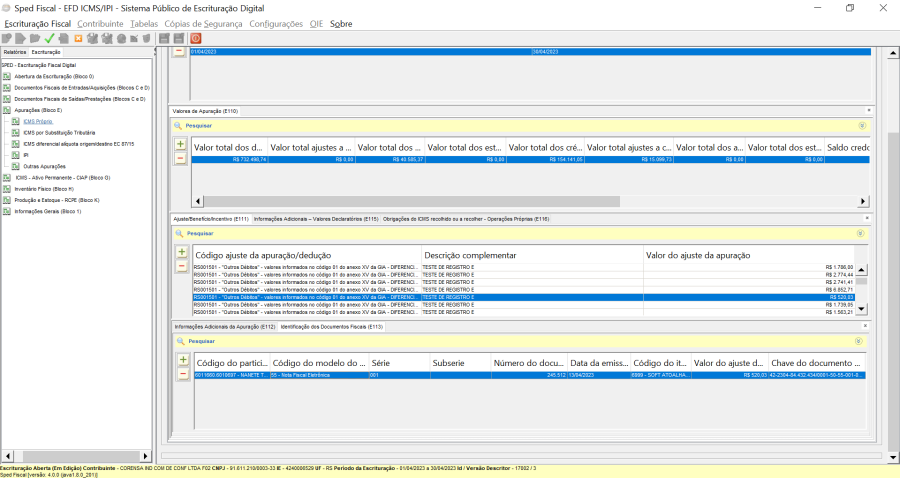Screen dimensions: 900x478
Task: Click minus button beside the 01/04/2023 period row
Action: click(x=179, y=51)
